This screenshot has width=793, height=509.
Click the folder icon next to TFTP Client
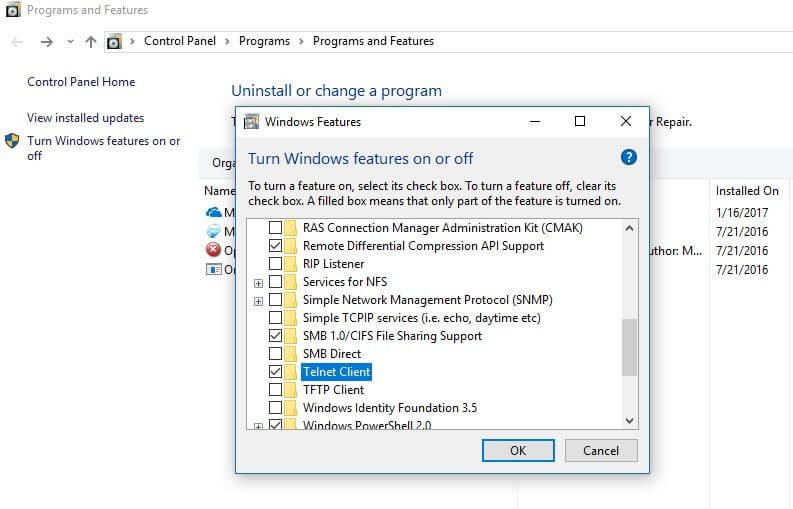(x=290, y=390)
